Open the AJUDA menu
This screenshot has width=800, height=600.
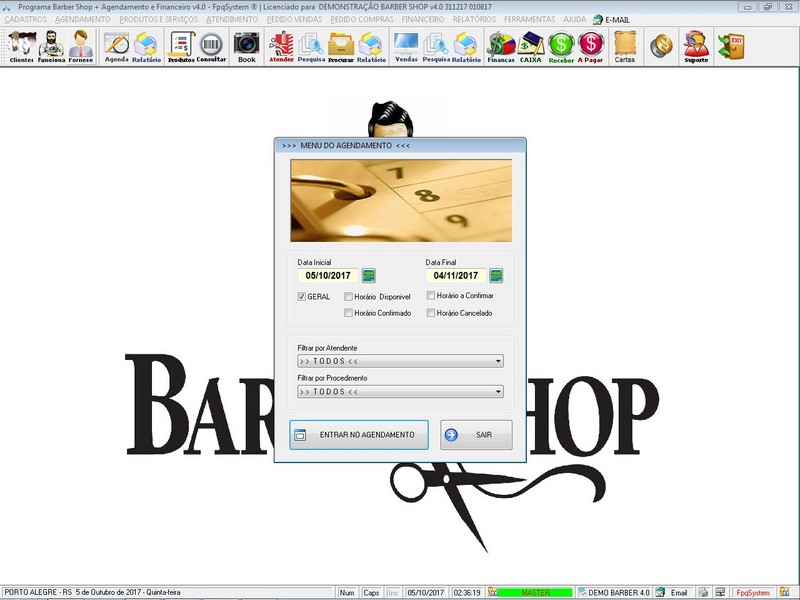click(x=574, y=19)
